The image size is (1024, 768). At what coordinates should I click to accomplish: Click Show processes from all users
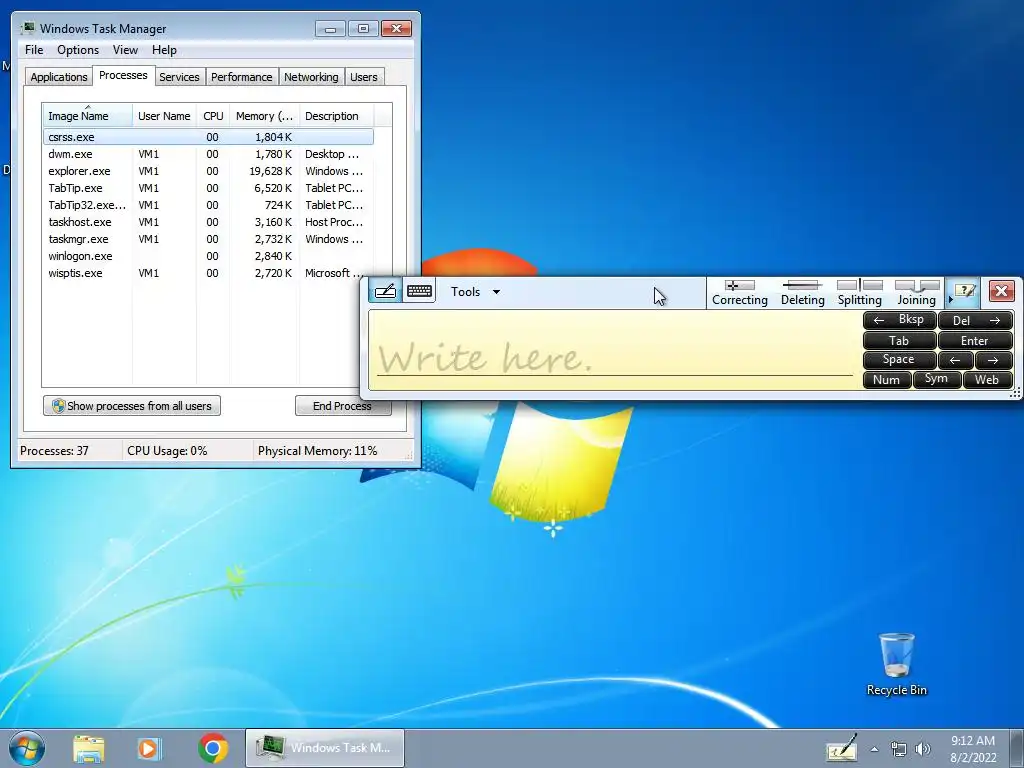click(132, 406)
